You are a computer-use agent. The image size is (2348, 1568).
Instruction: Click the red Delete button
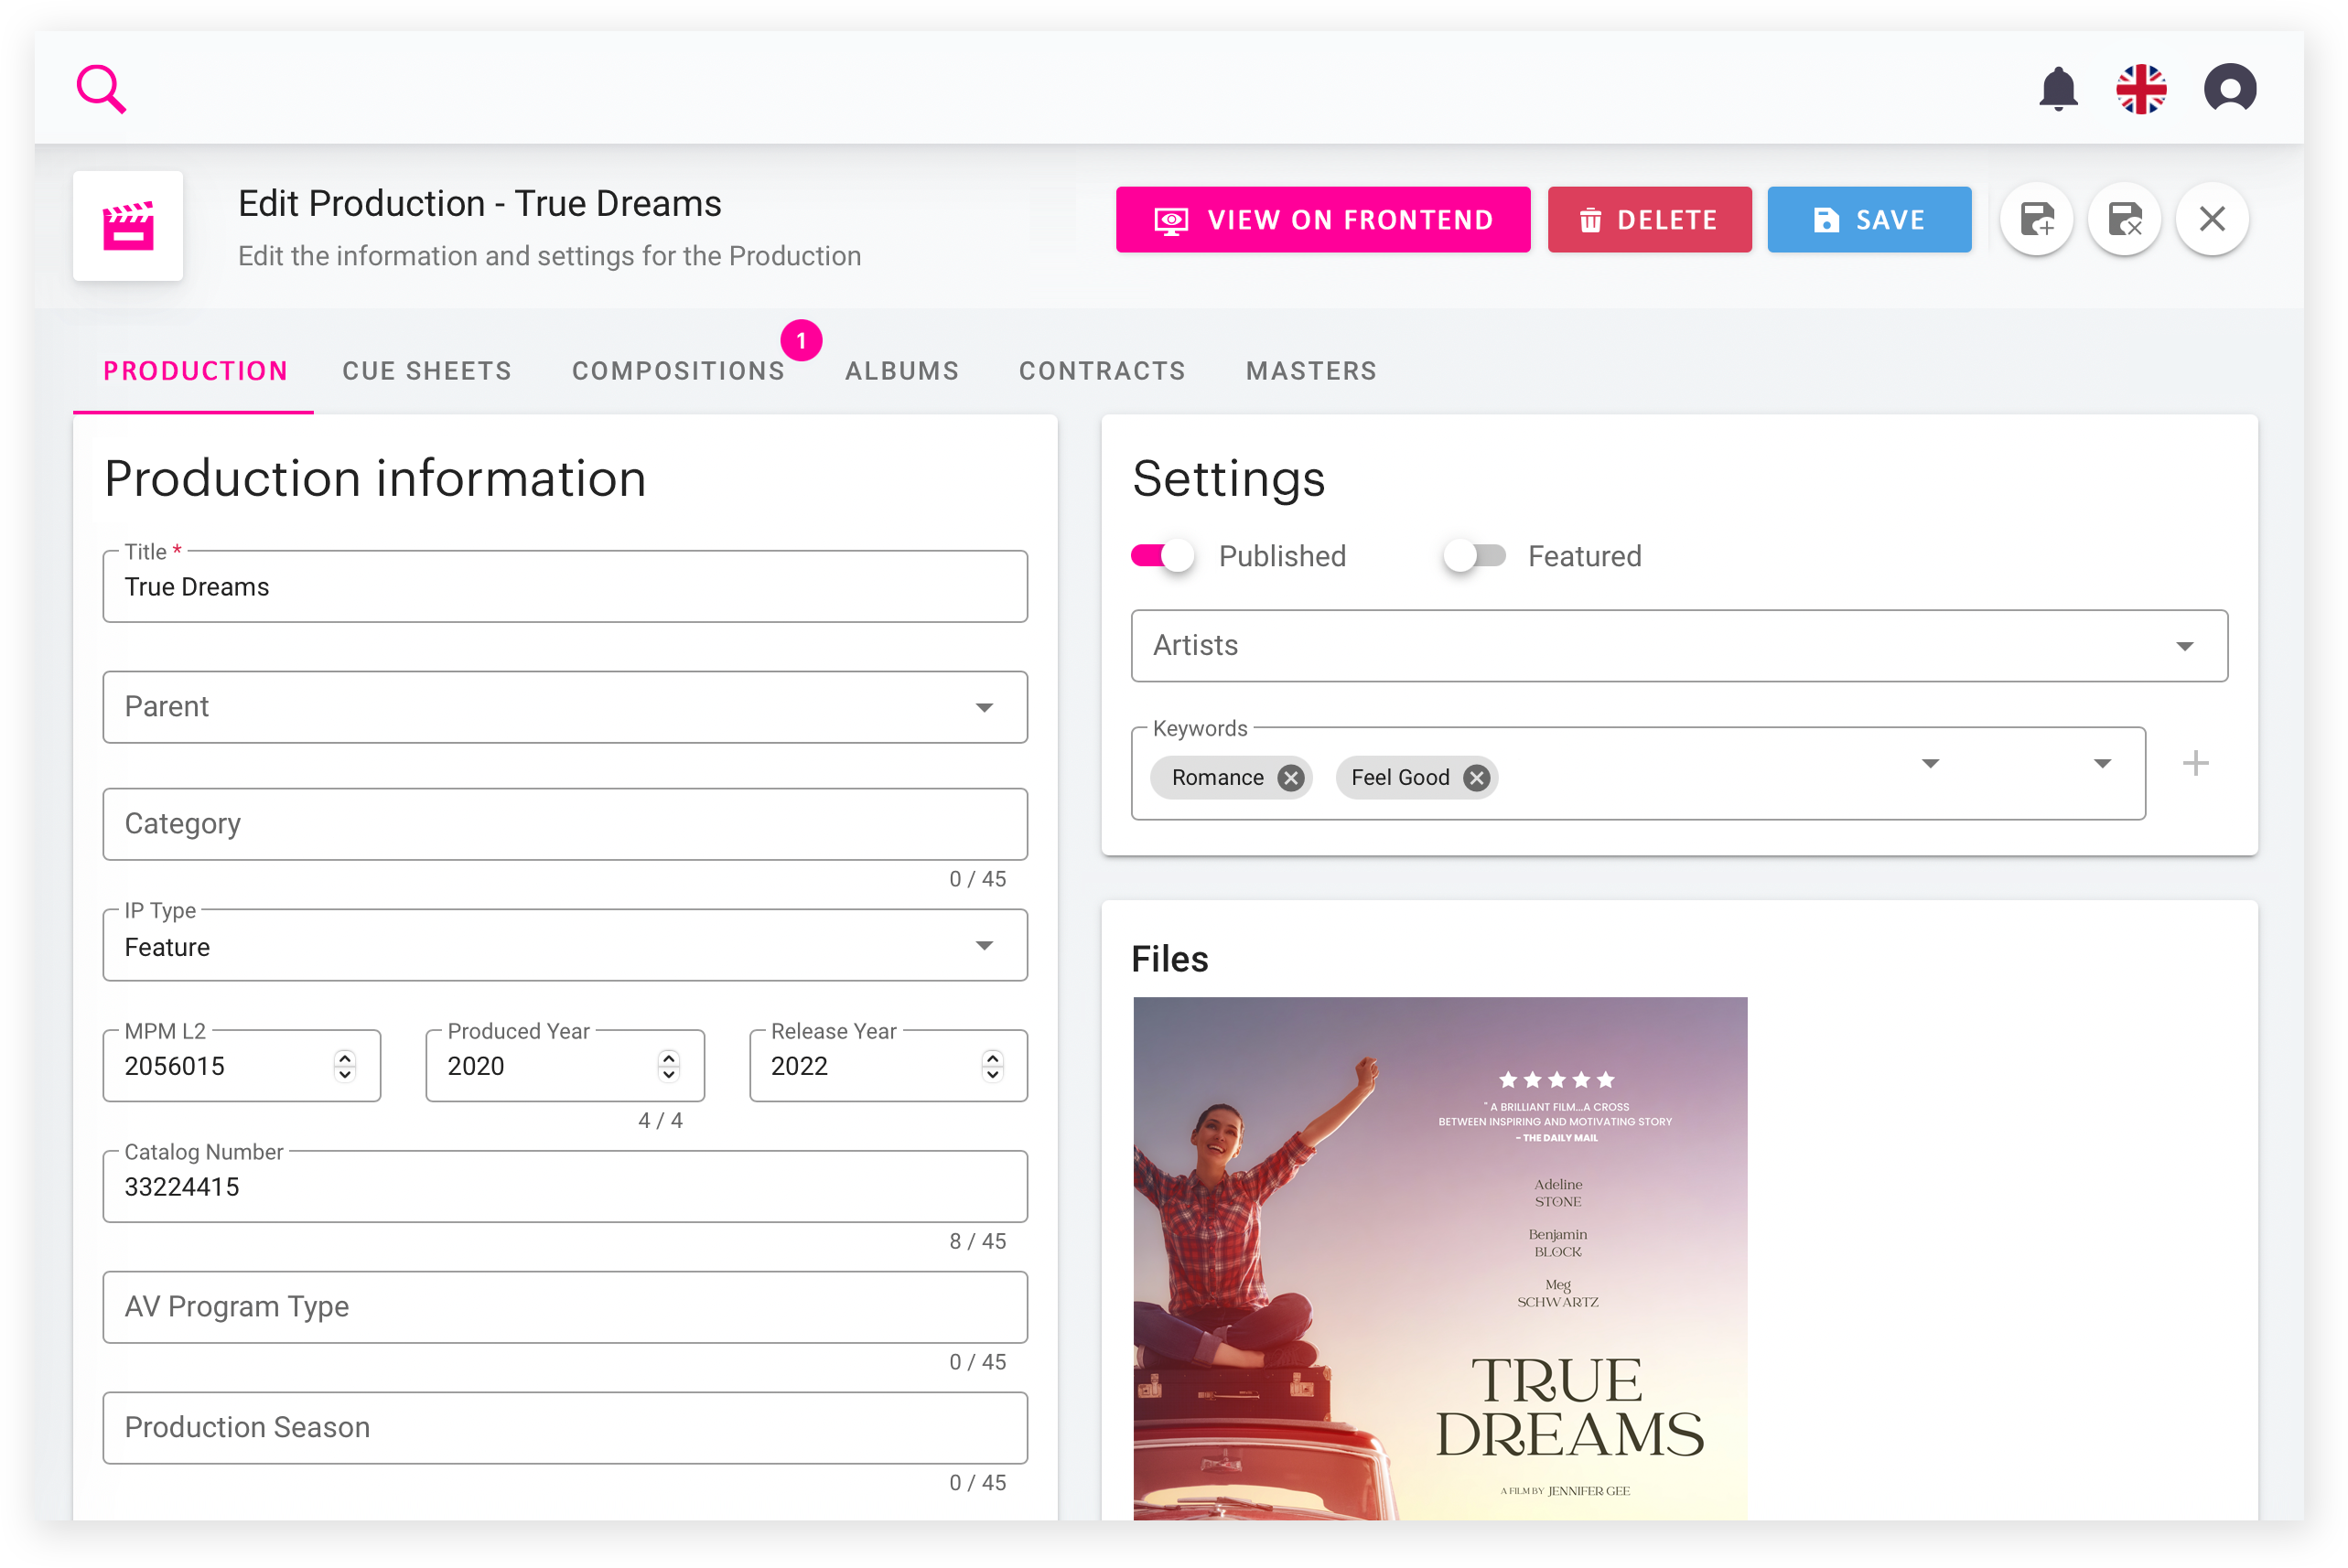(x=1649, y=220)
